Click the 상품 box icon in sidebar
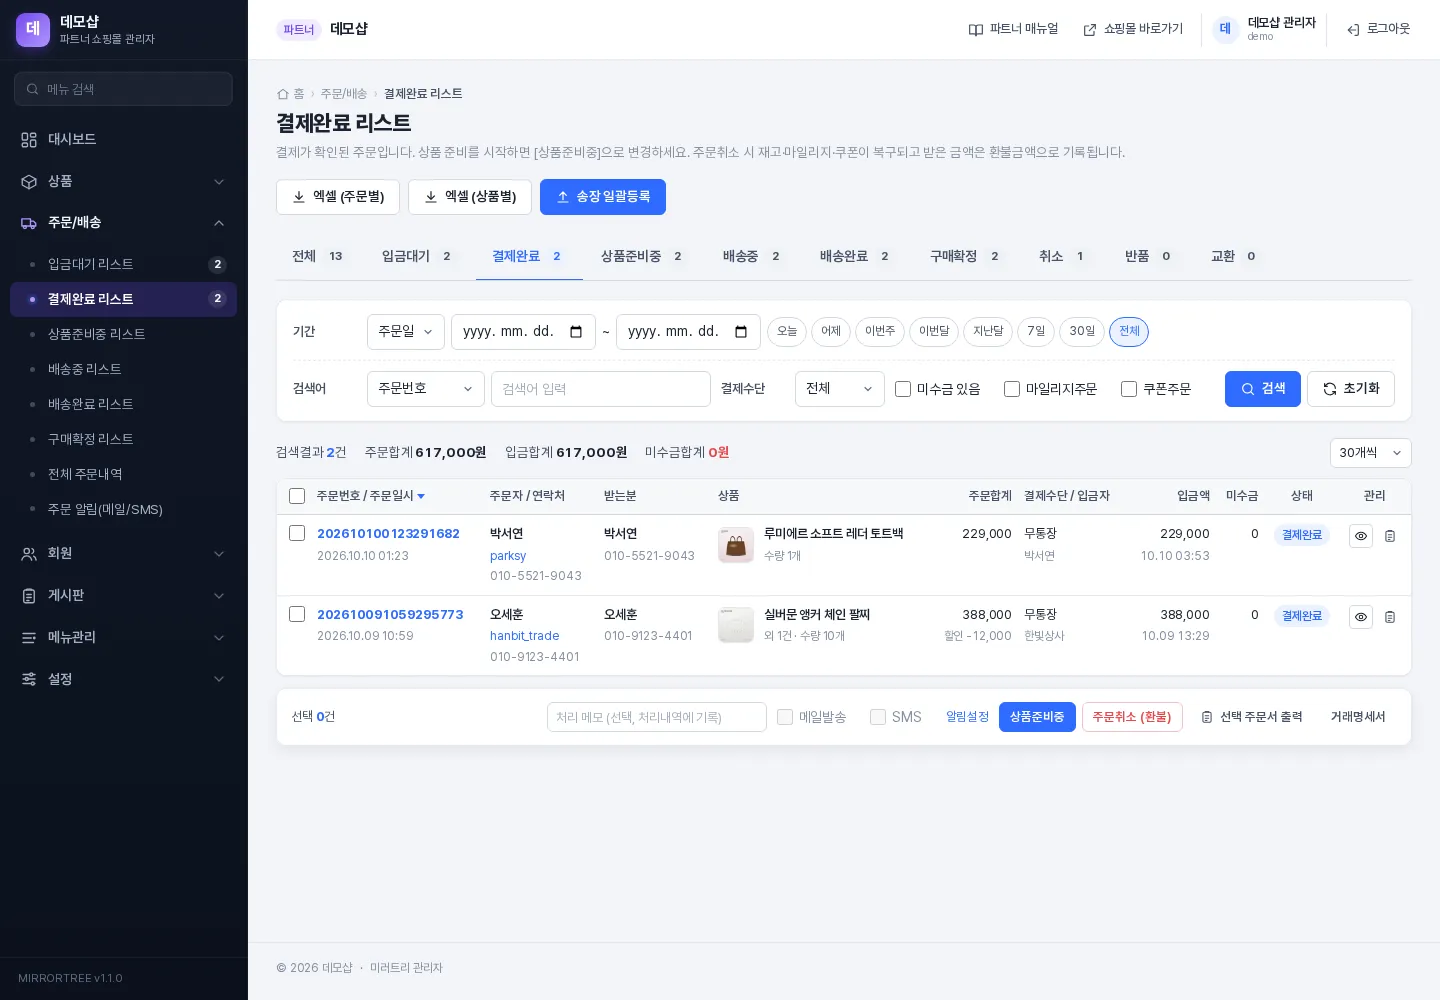 pyautogui.click(x=29, y=182)
